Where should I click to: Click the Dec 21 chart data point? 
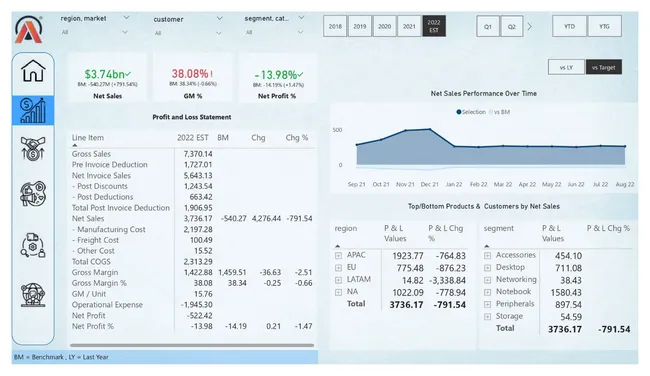click(x=430, y=129)
